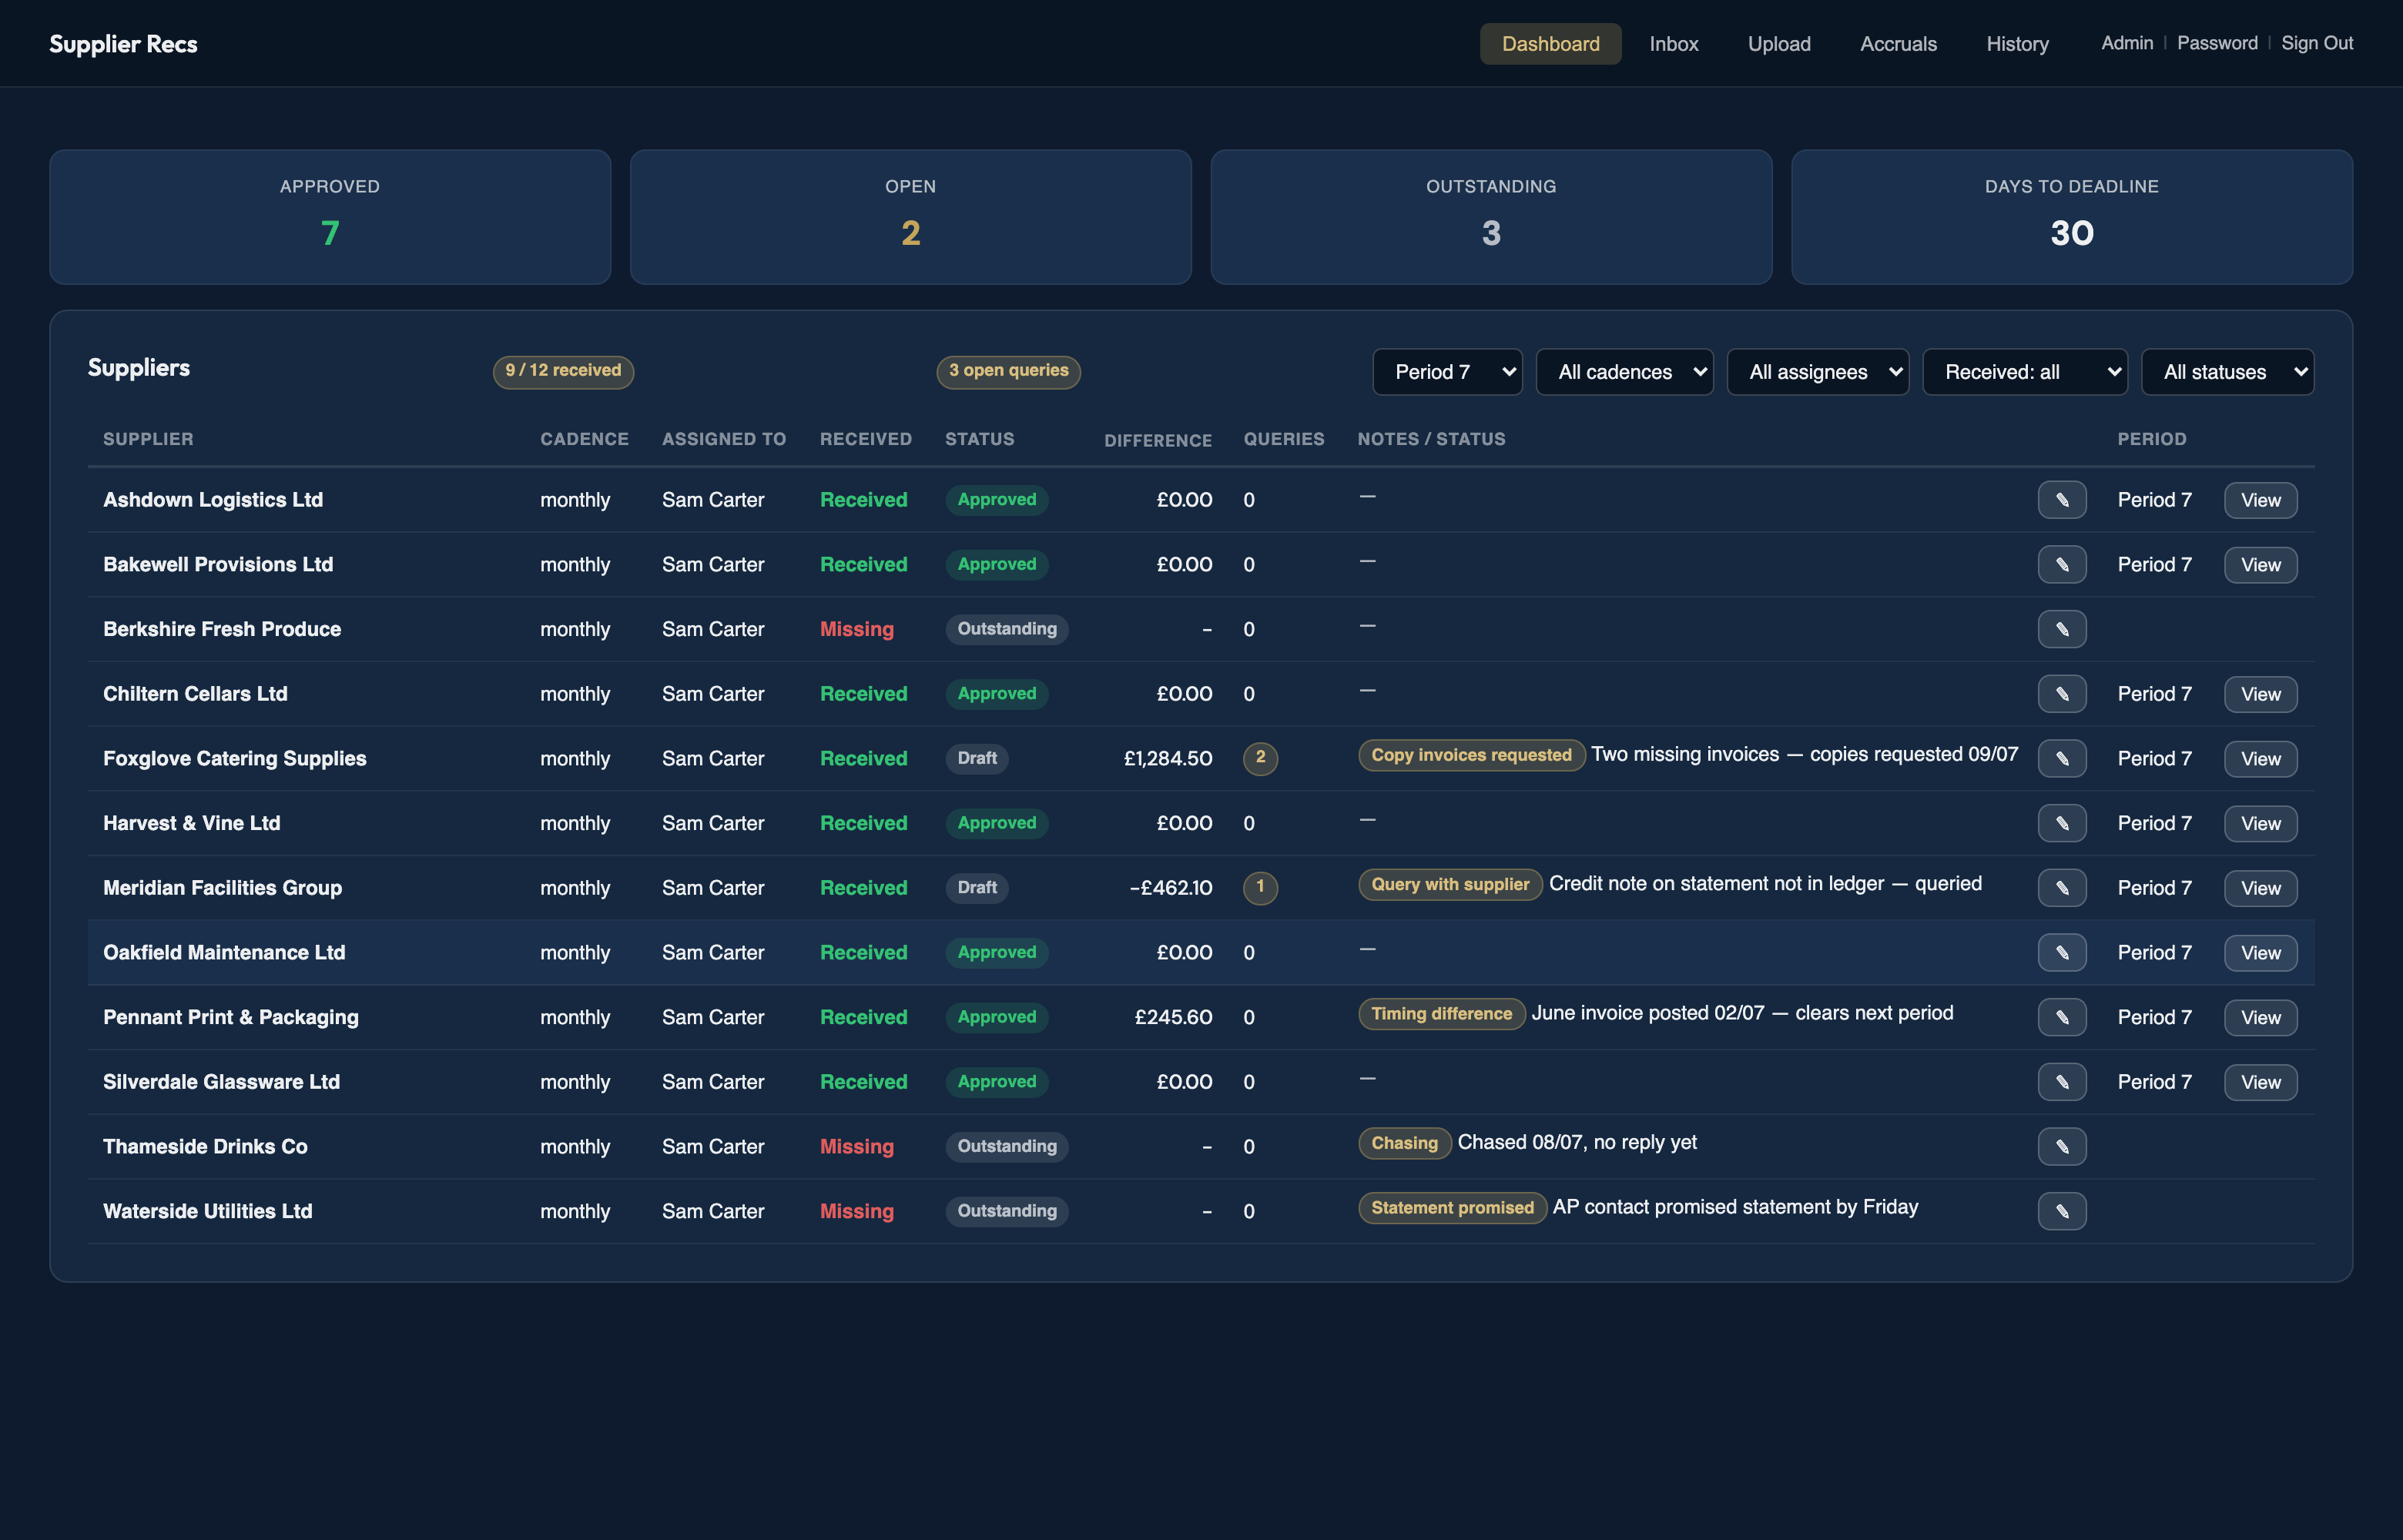Switch to the Upload tab
The image size is (2403, 1540).
(1778, 44)
